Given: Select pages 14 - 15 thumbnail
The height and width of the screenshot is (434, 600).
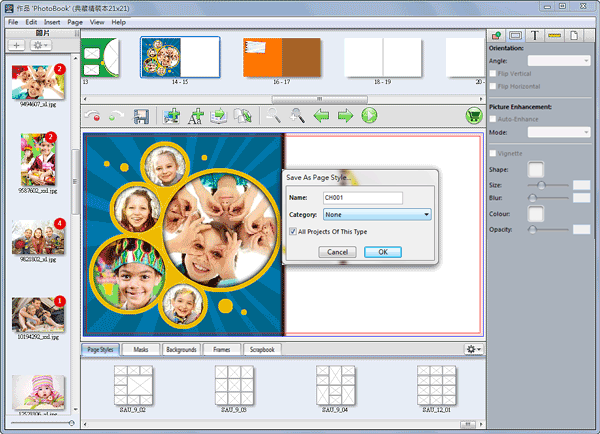Looking at the screenshot, I should 180,57.
